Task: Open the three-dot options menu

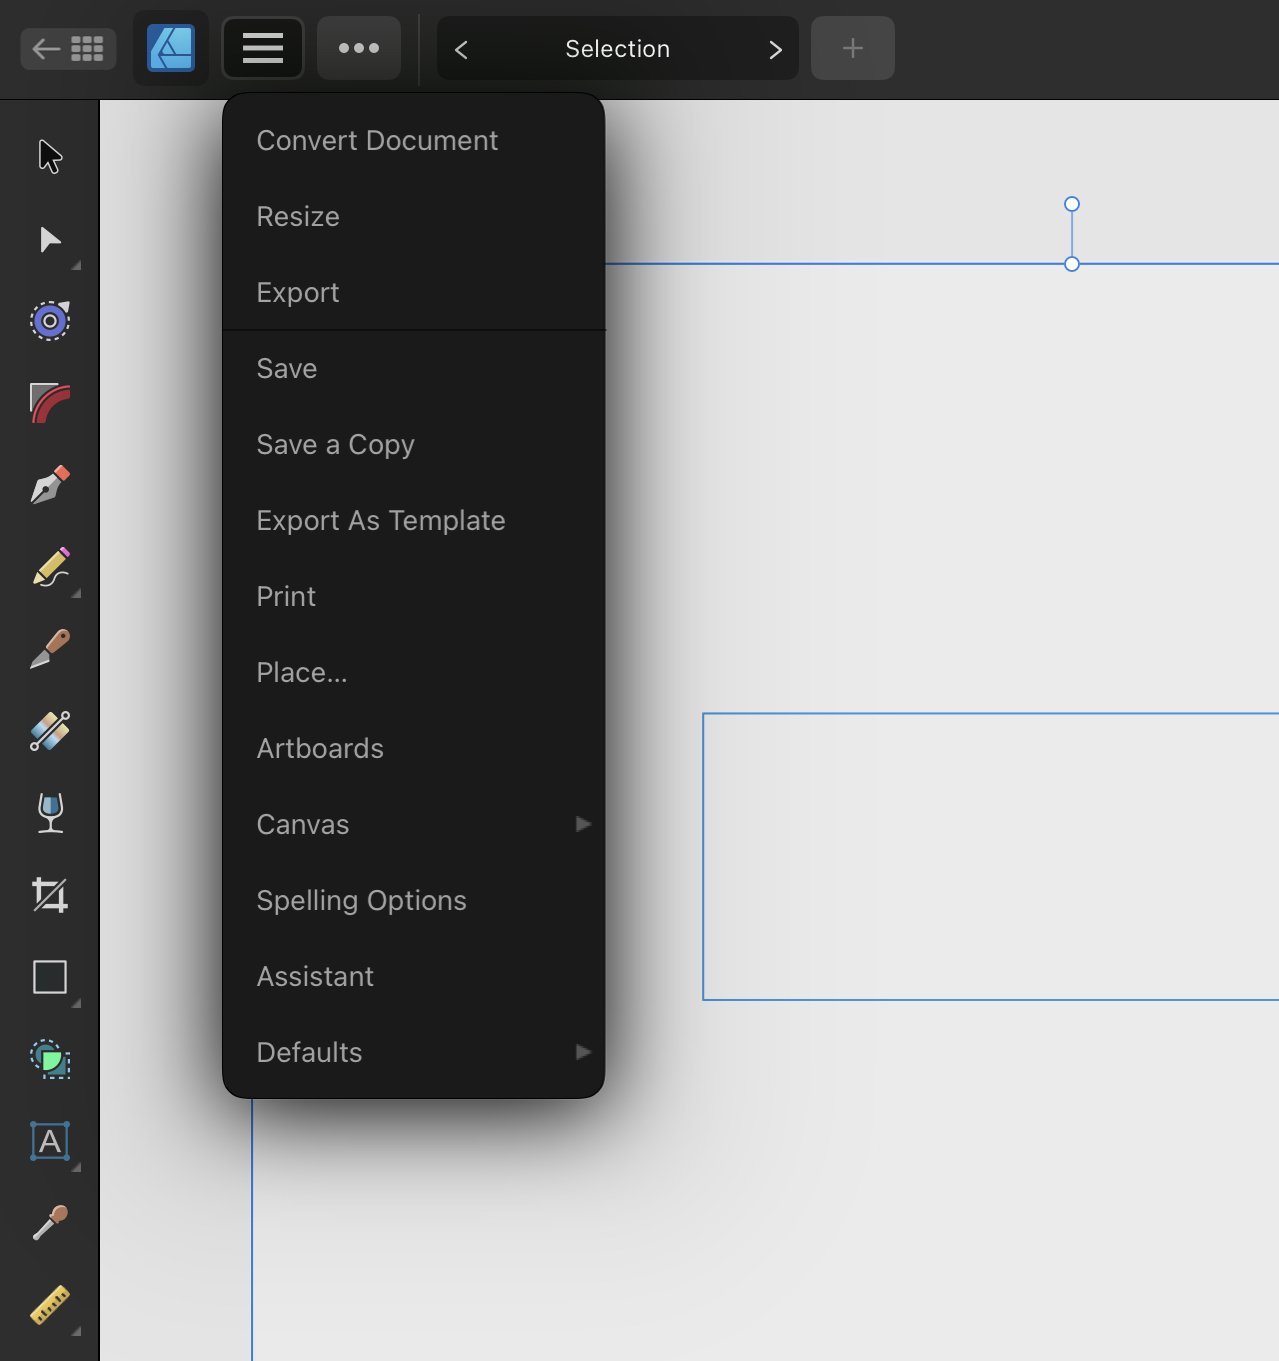Action: coord(359,48)
